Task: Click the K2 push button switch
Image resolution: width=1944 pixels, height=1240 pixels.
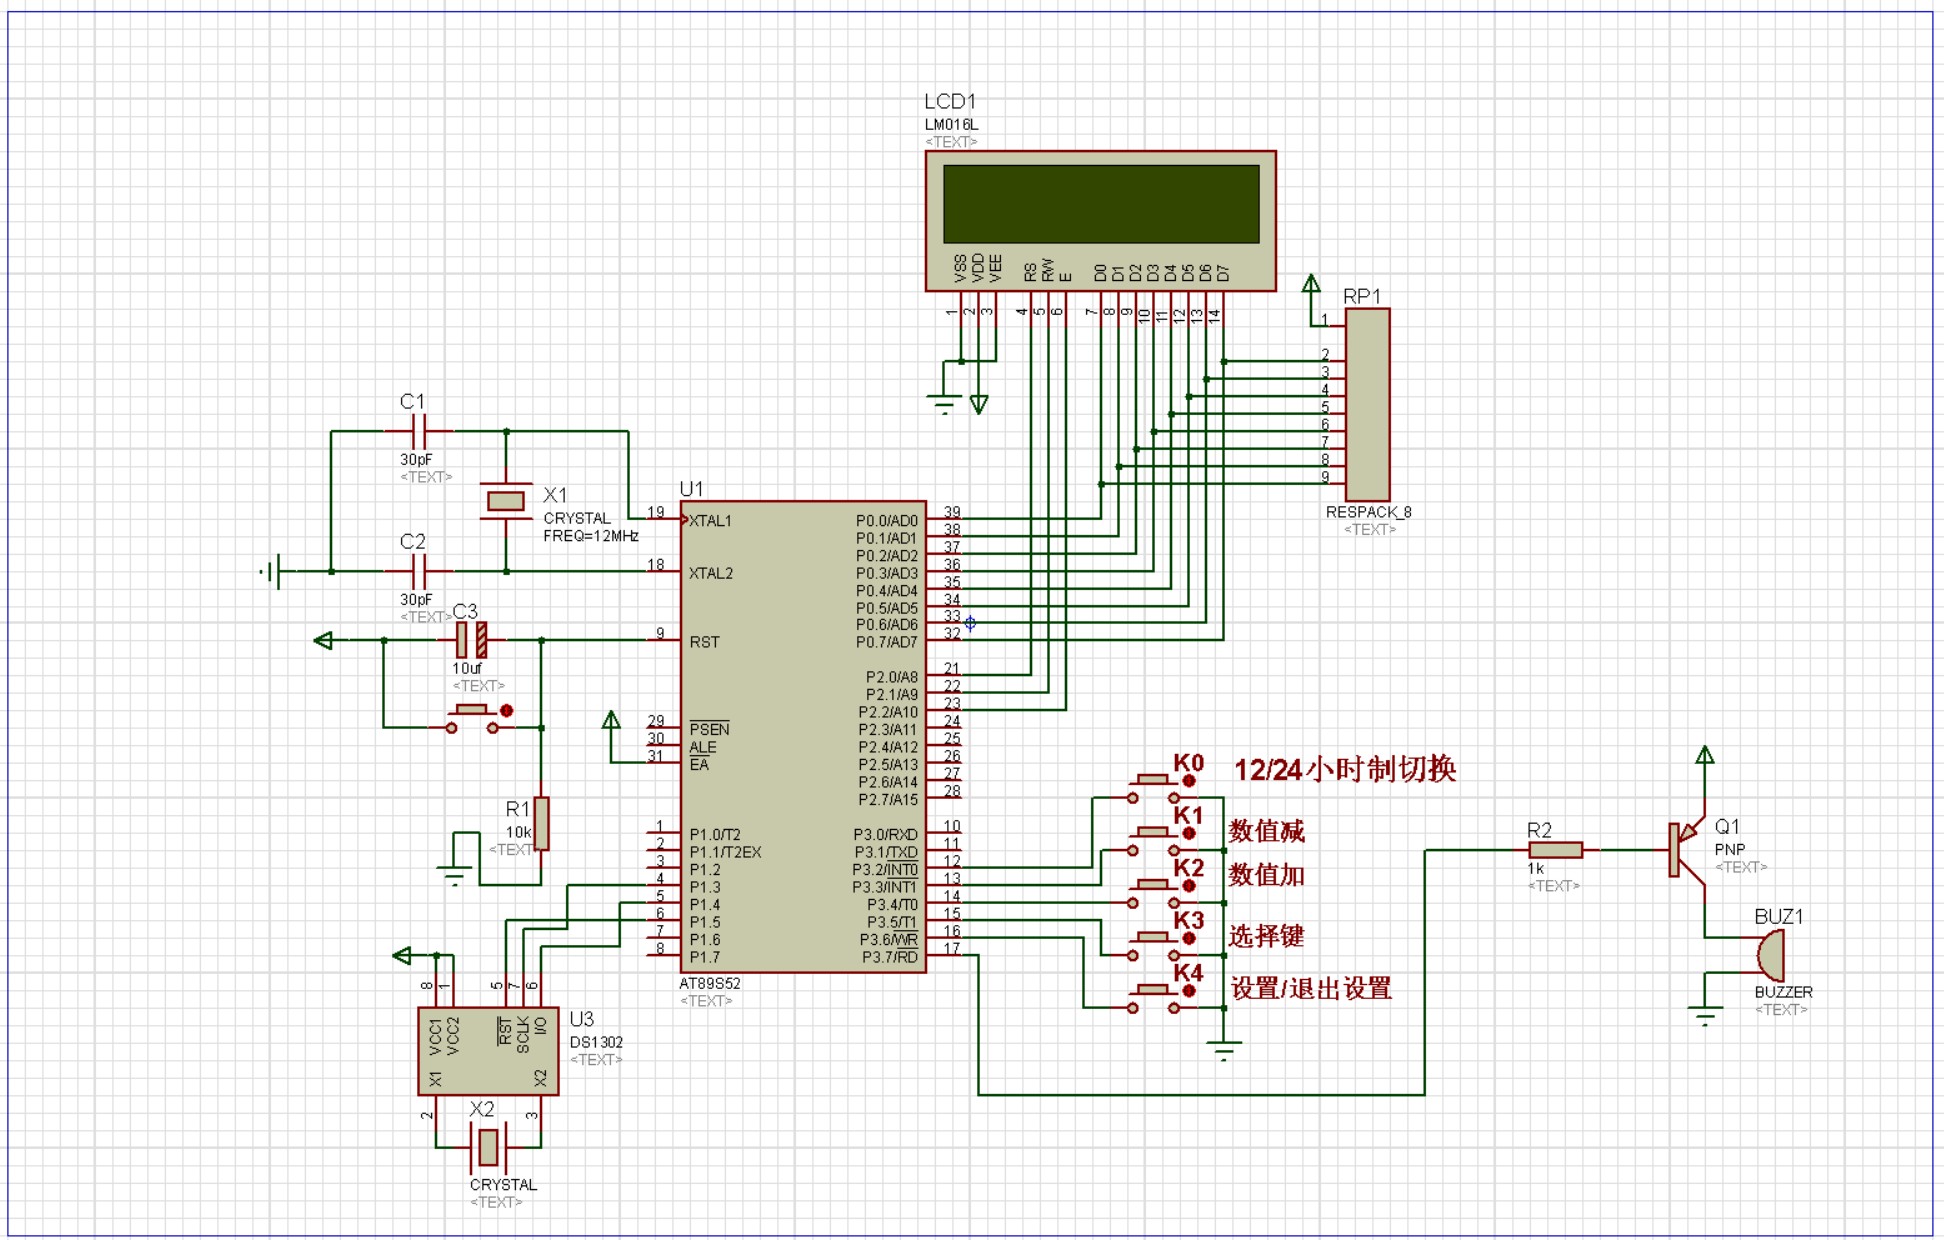Action: (1154, 893)
